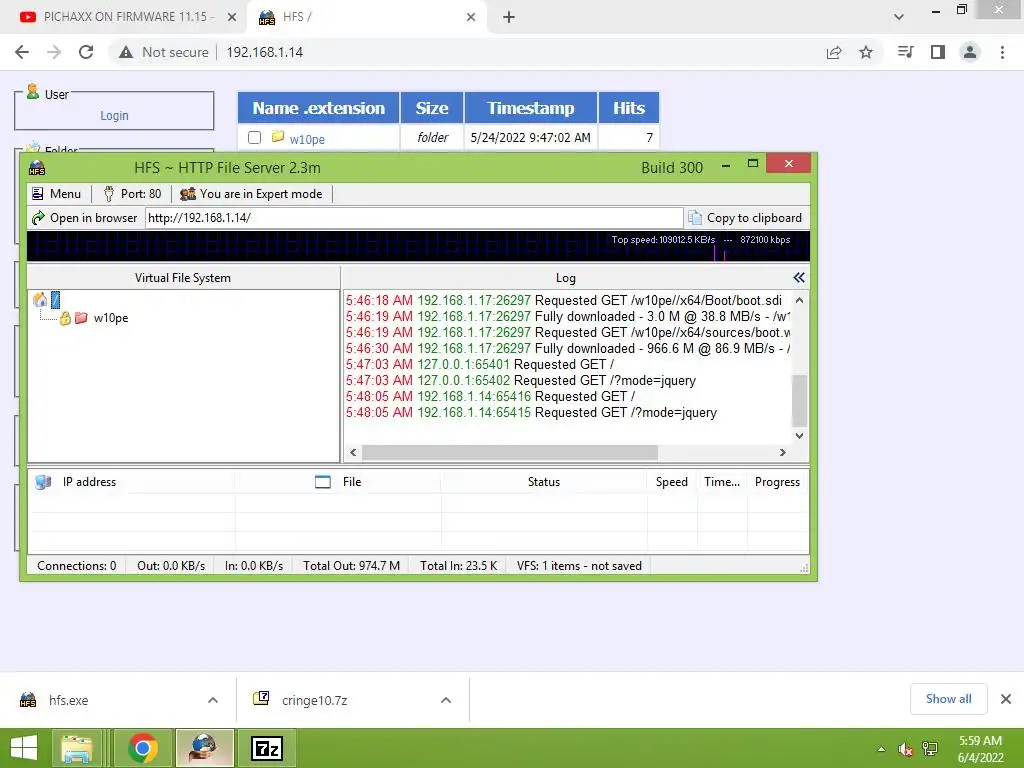Open Windows Start button
Screen dimensions: 1024x768
[x=24, y=748]
